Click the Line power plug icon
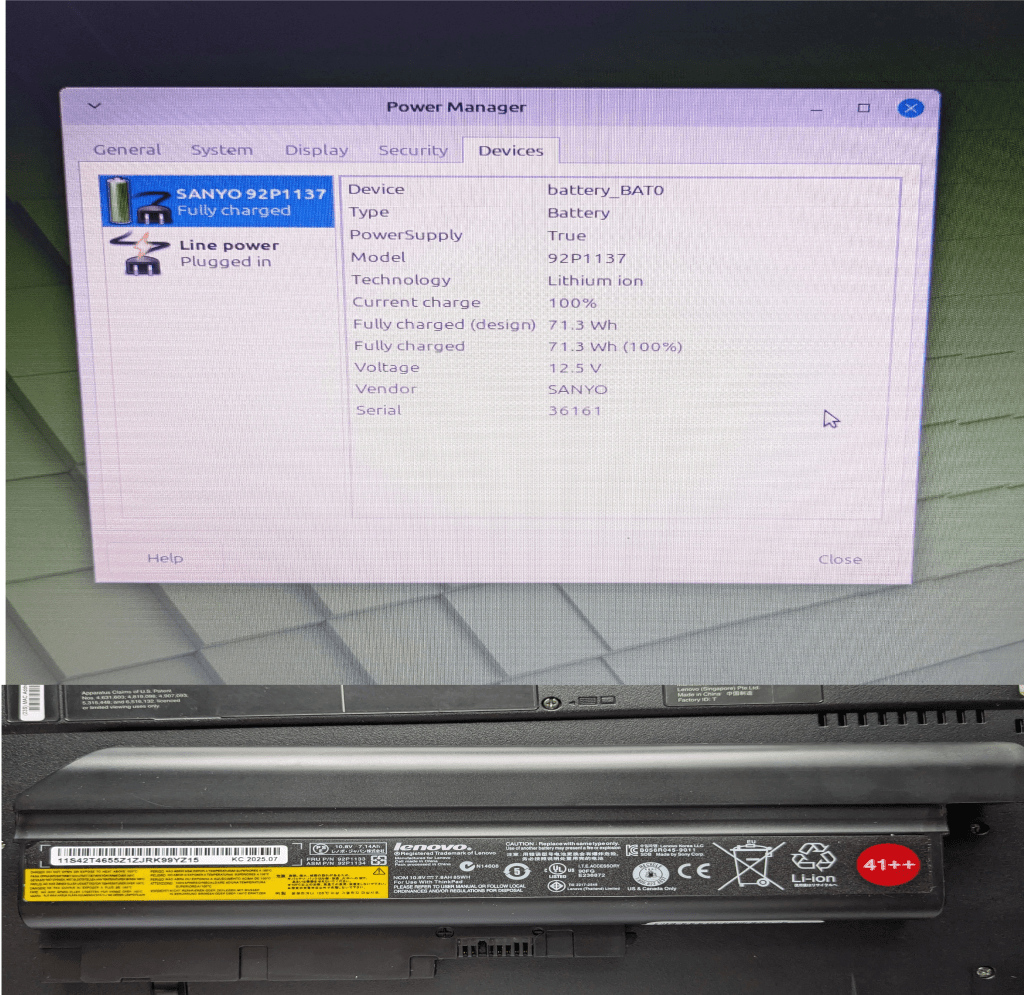The height and width of the screenshot is (995, 1024). point(140,253)
